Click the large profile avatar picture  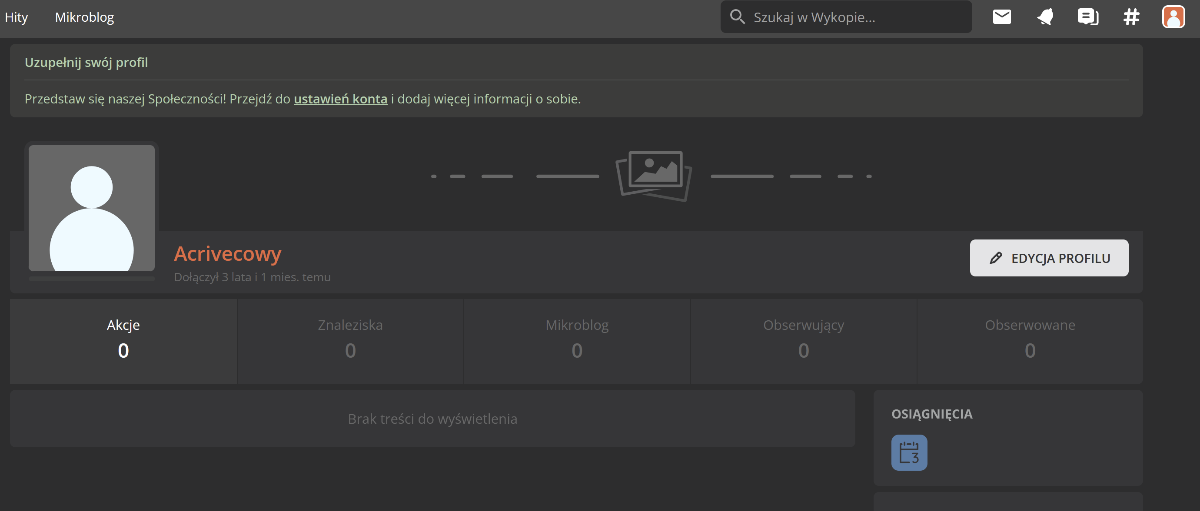92,208
